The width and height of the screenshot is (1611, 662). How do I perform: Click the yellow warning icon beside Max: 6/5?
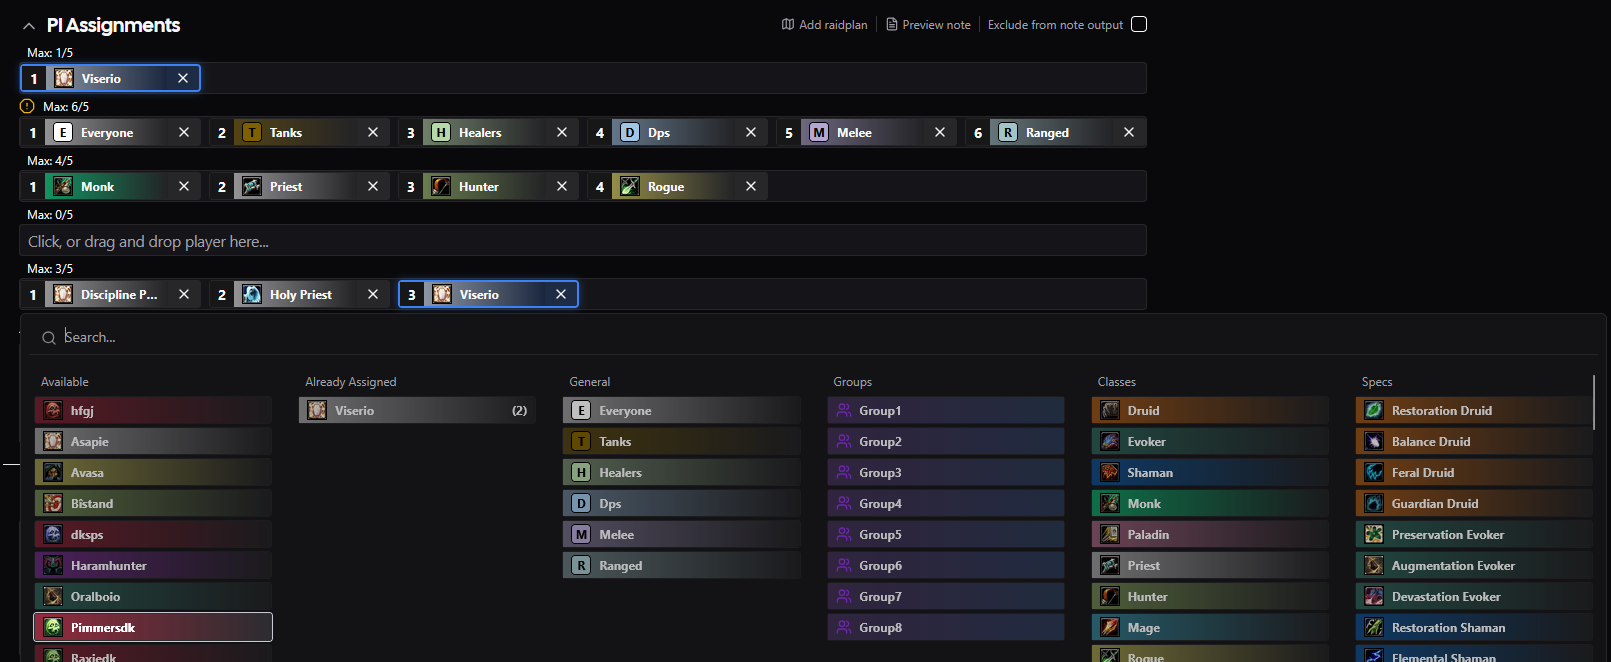[27, 106]
